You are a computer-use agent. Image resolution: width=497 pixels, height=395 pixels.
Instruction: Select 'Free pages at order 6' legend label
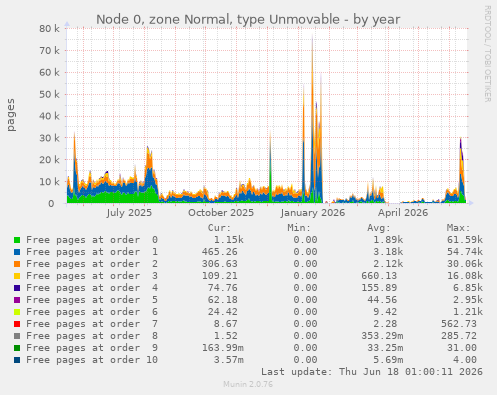(x=92, y=312)
